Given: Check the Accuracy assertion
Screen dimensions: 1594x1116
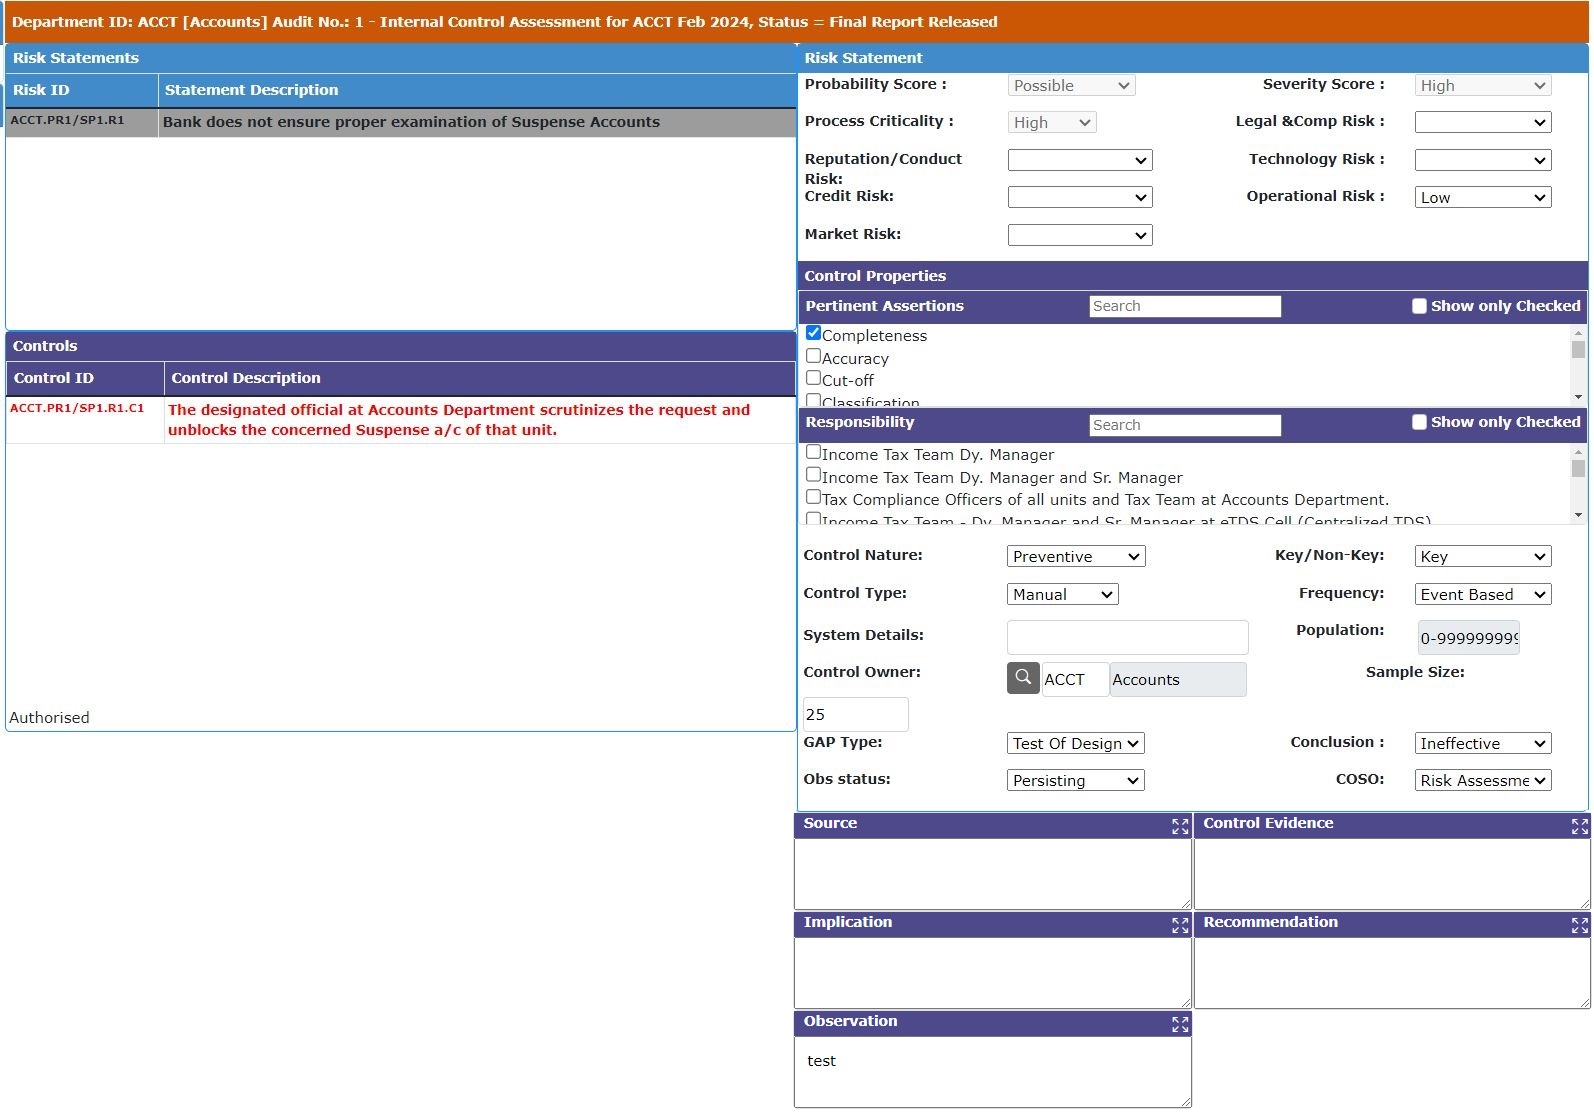Looking at the screenshot, I should click(813, 356).
